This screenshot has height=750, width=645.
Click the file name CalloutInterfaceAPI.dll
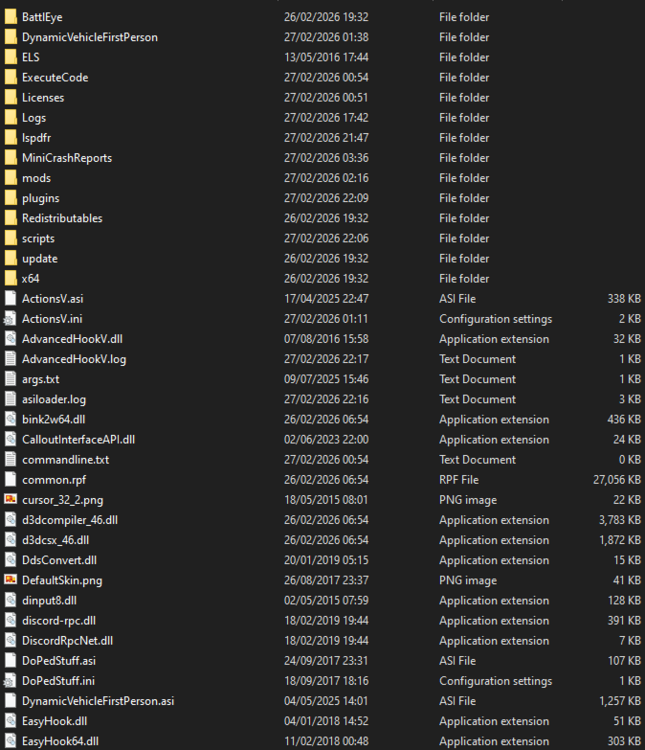coord(78,439)
